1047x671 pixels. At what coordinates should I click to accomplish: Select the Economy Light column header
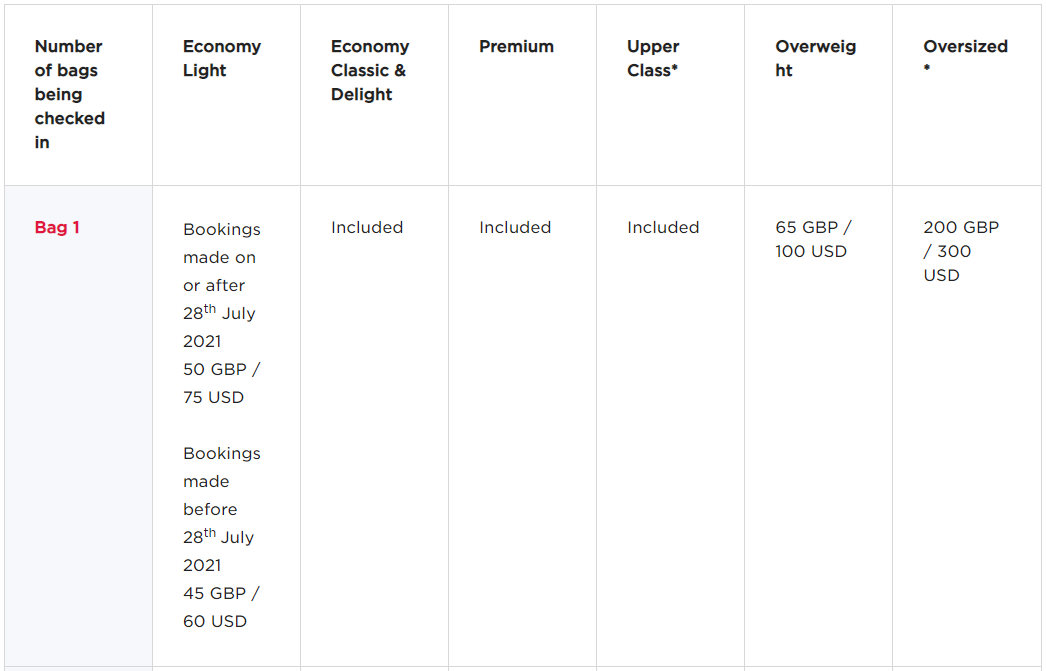click(x=221, y=58)
